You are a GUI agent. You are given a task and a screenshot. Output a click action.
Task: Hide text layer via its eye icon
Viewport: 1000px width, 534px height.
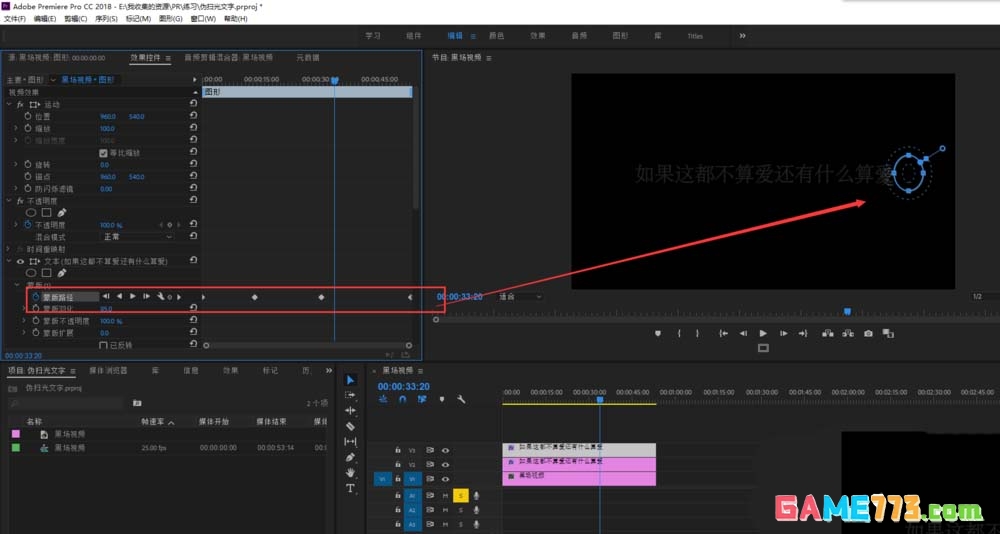pyautogui.click(x=20, y=261)
